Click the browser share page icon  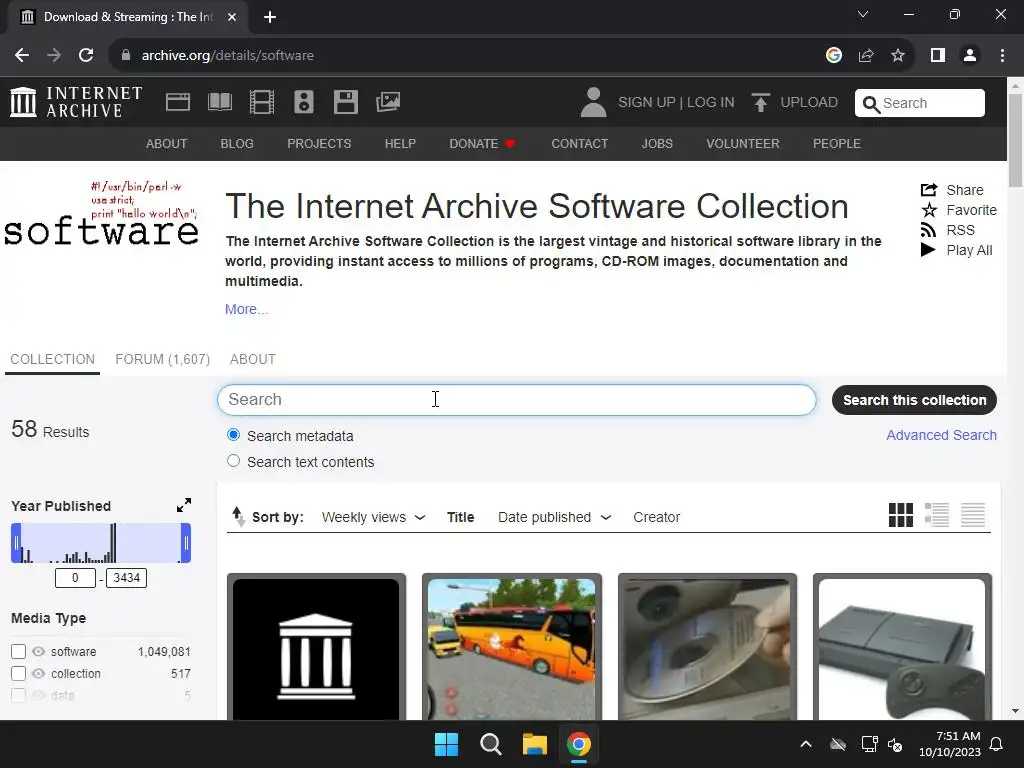click(x=866, y=56)
